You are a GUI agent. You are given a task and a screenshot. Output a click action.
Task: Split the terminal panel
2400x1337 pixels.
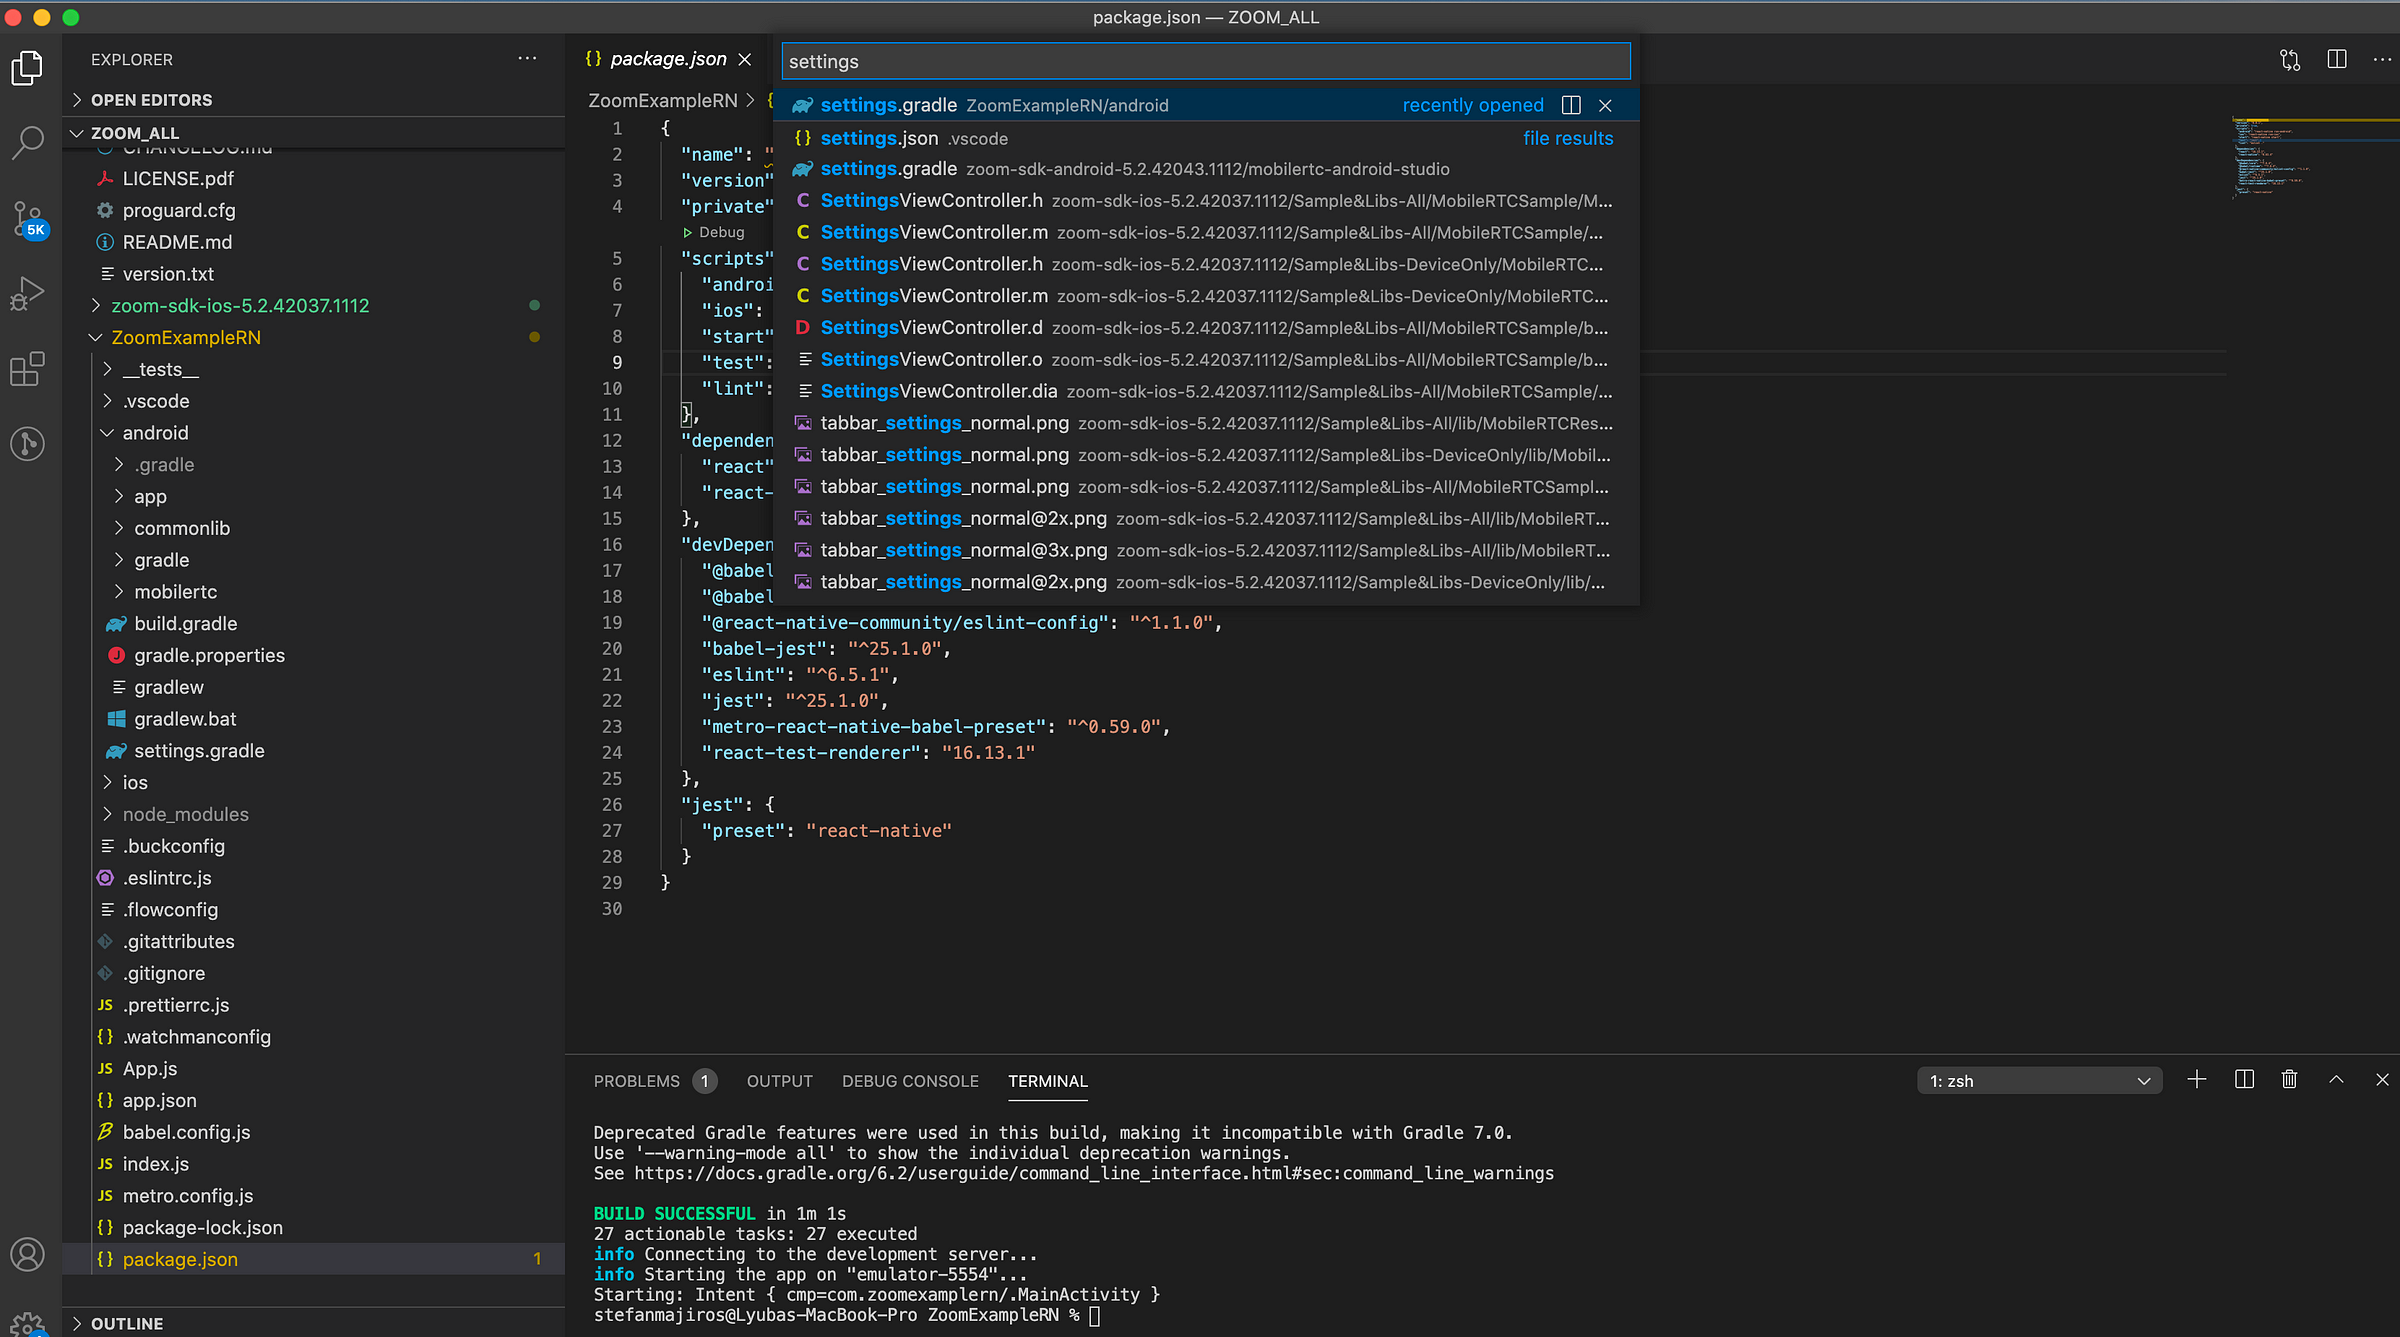[x=2244, y=1080]
